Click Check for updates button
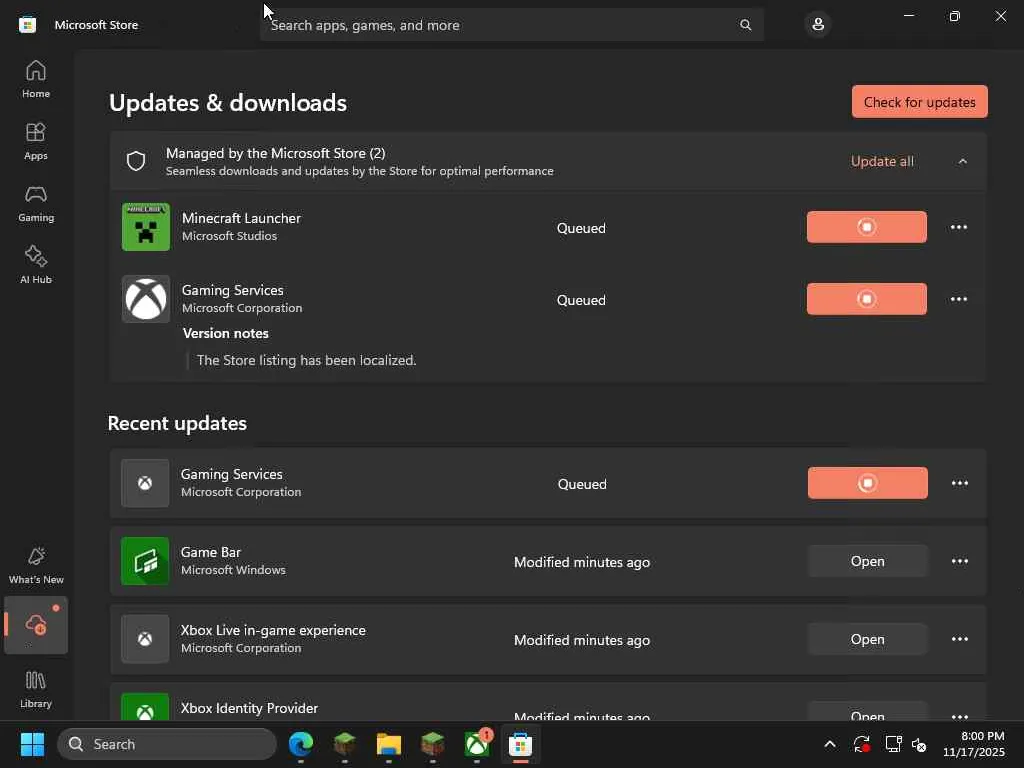The height and width of the screenshot is (768, 1024). pyautogui.click(x=920, y=102)
